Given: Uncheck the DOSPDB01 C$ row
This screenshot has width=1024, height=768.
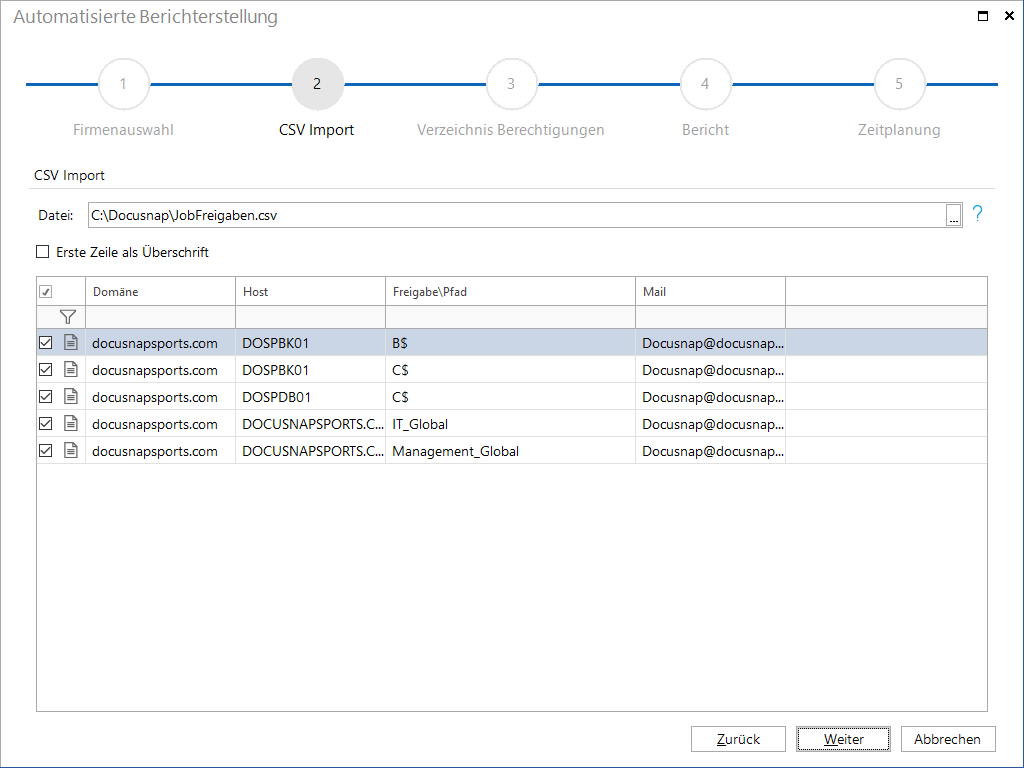Looking at the screenshot, I should 46,396.
